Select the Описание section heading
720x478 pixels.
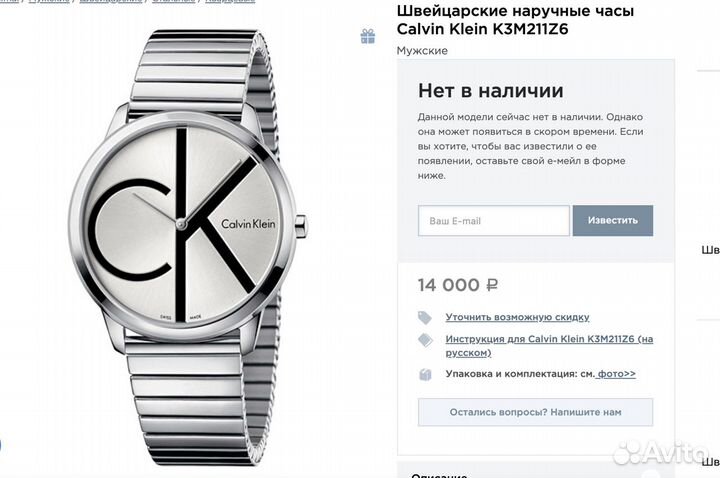(439, 475)
